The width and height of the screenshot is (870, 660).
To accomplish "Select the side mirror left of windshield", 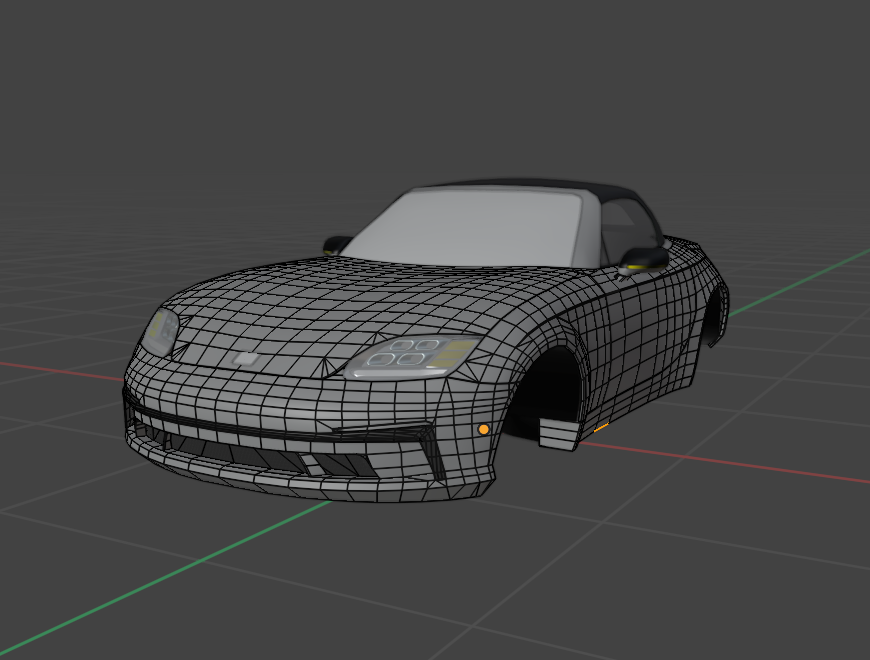I will (335, 245).
